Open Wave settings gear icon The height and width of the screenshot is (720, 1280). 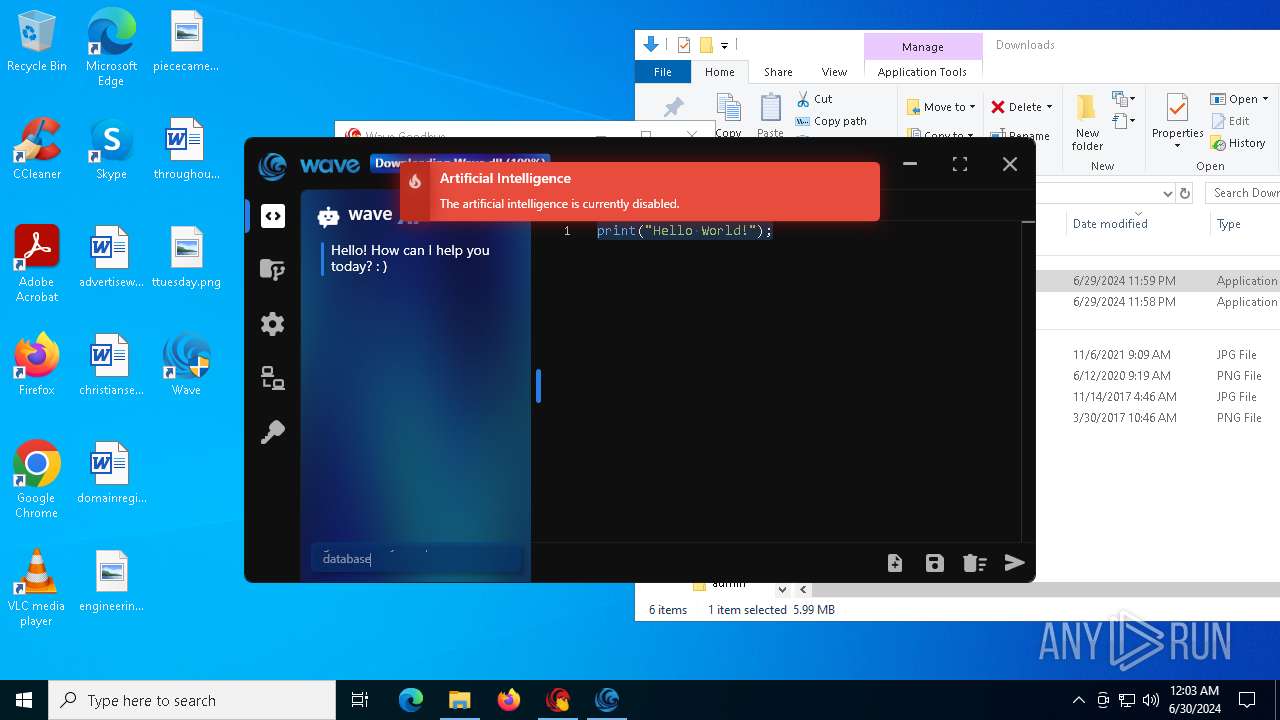click(272, 324)
